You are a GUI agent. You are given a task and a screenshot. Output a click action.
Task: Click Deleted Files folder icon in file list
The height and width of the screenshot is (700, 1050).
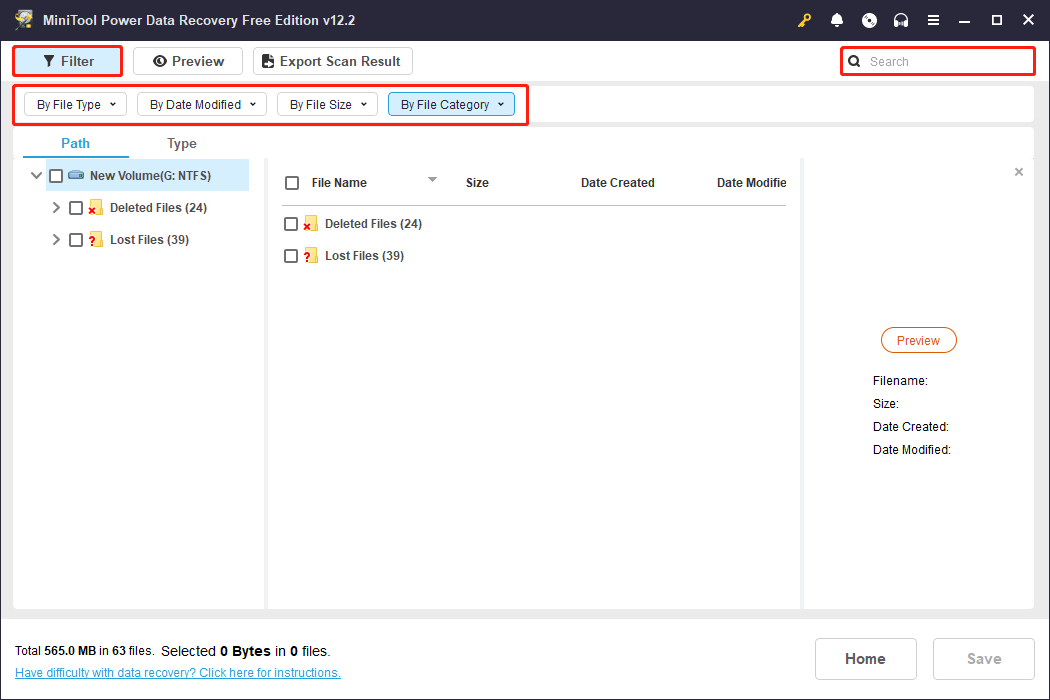(x=311, y=224)
